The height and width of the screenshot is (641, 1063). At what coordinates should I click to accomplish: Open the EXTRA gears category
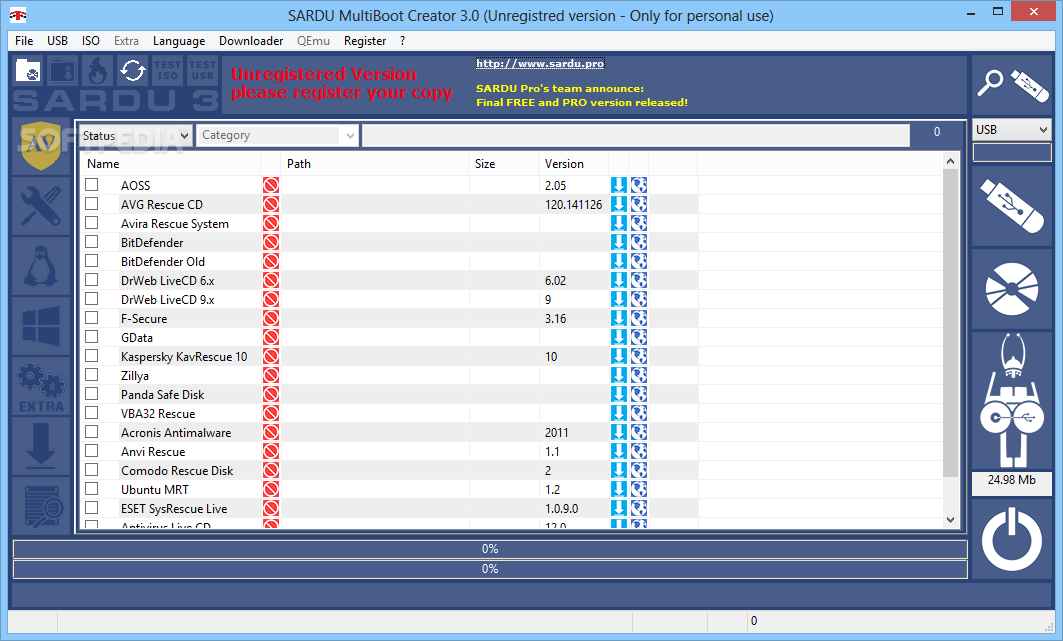tap(41, 387)
